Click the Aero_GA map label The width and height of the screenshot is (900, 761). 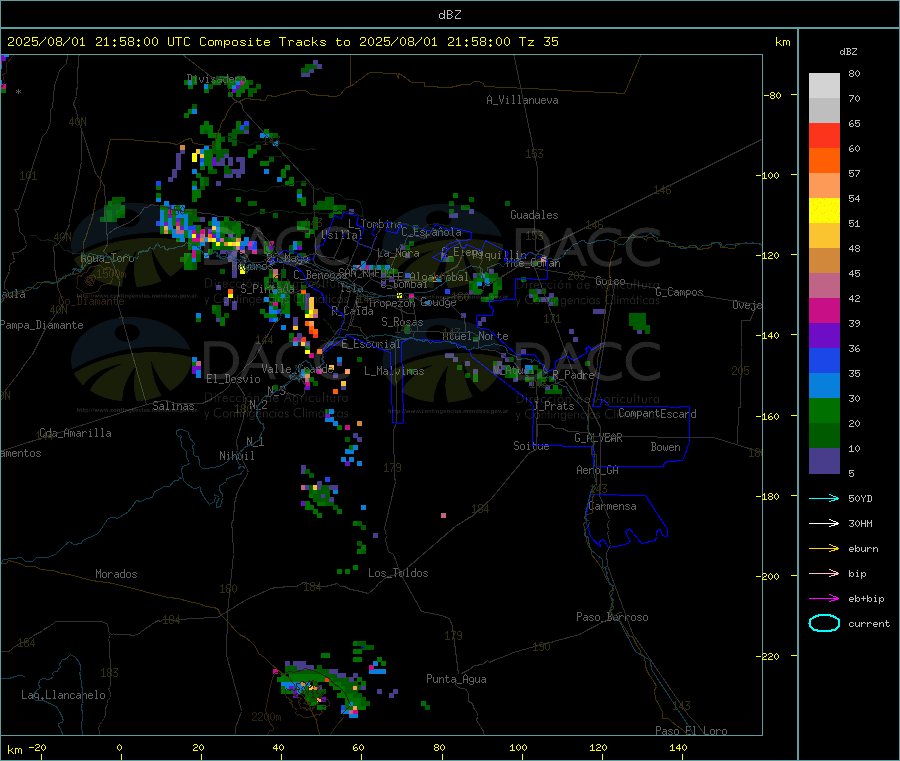tap(597, 470)
